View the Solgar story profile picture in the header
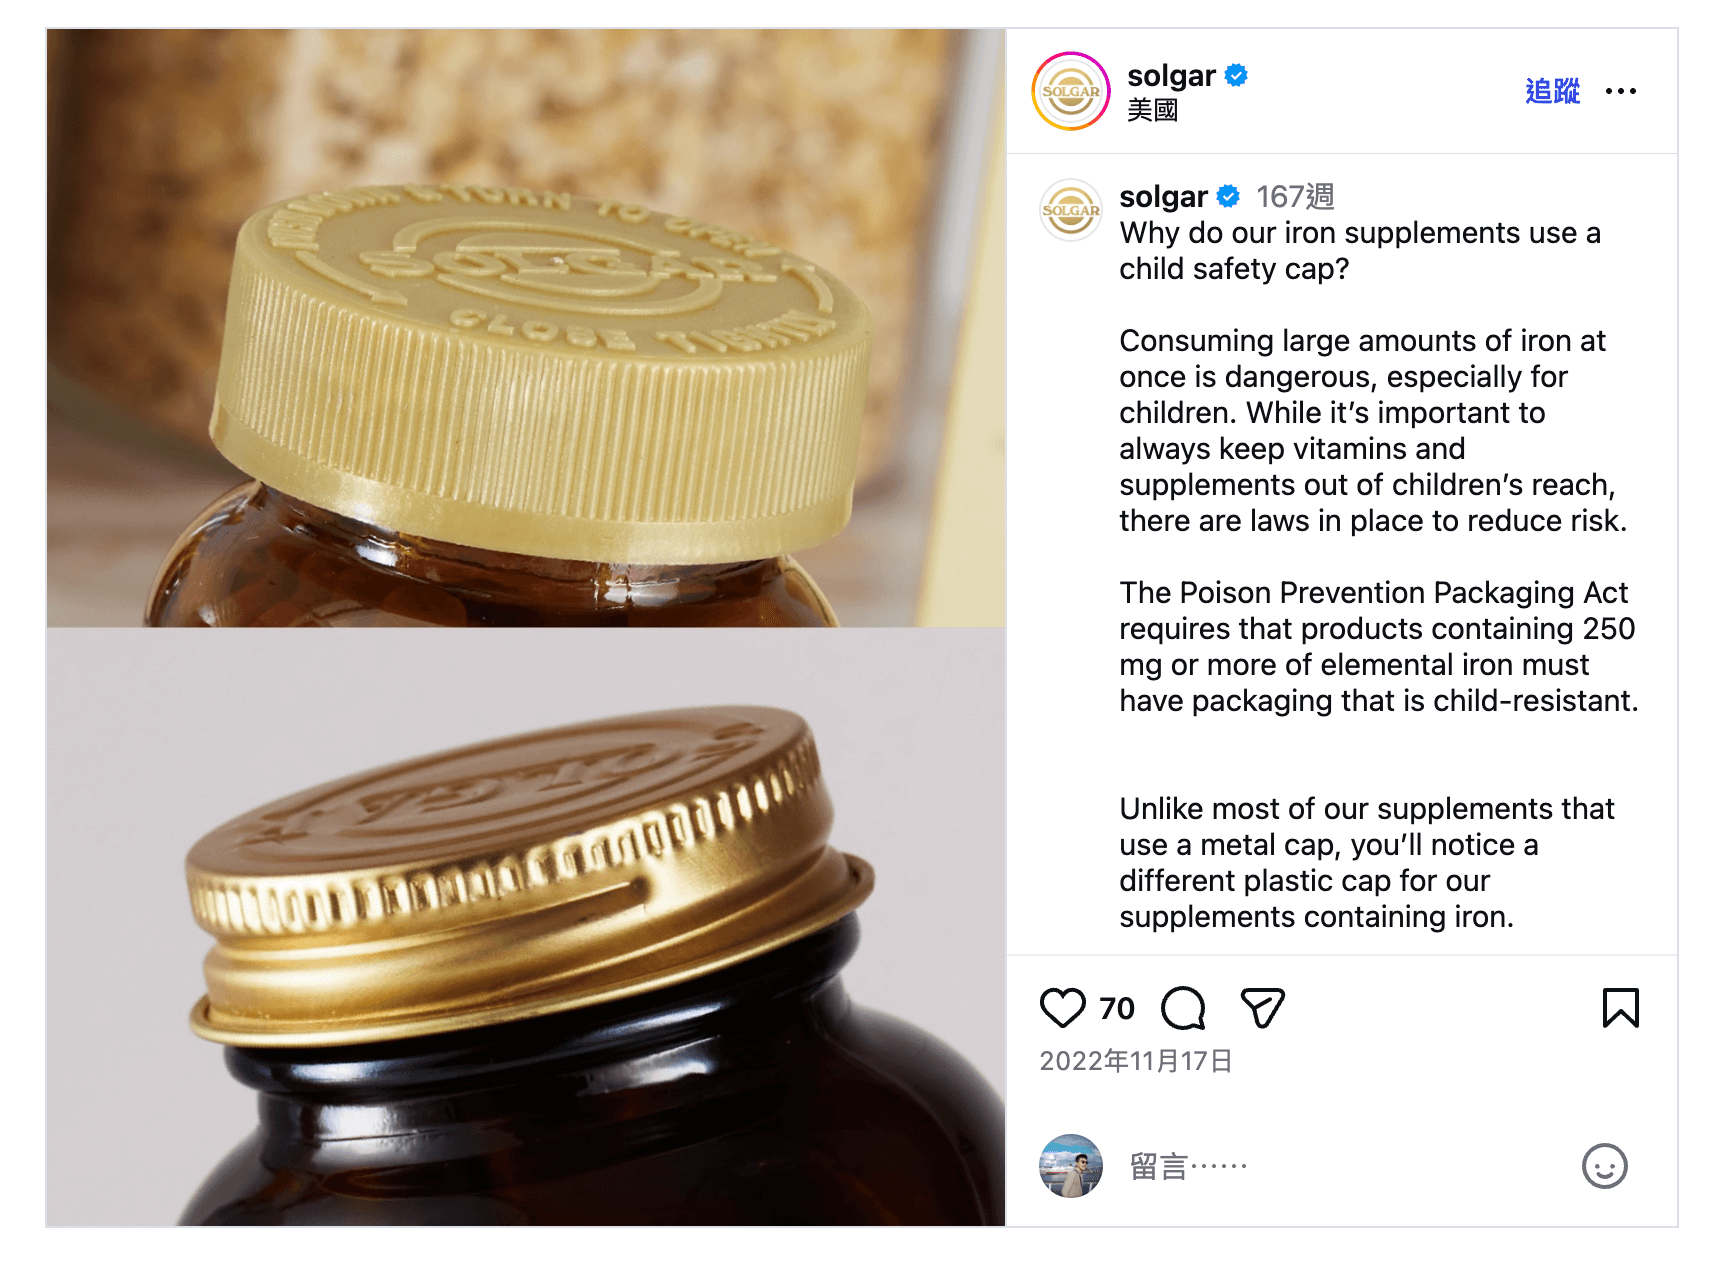This screenshot has width=1724, height=1264. [x=1071, y=91]
